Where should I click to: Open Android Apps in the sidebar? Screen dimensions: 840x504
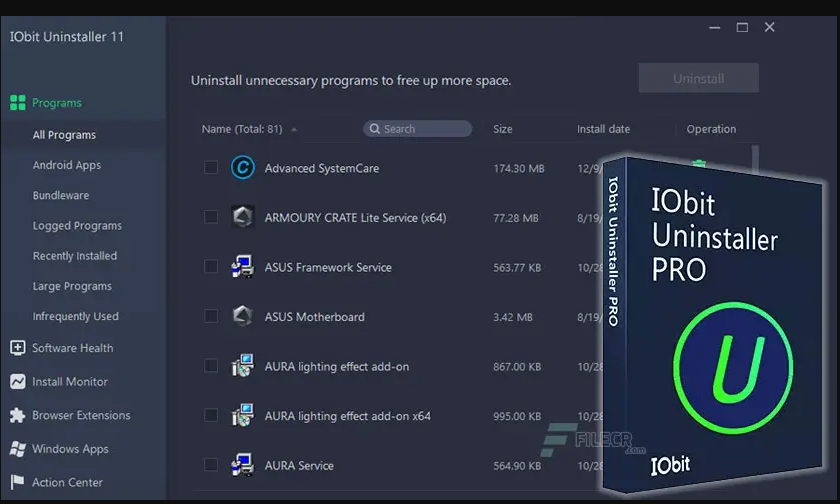[67, 165]
